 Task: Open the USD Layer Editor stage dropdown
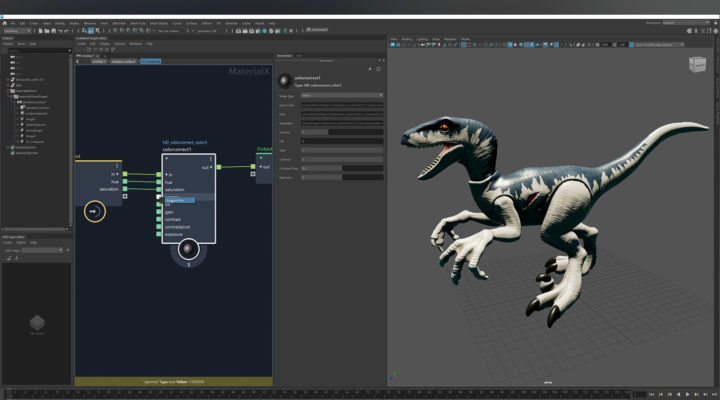coord(42,250)
